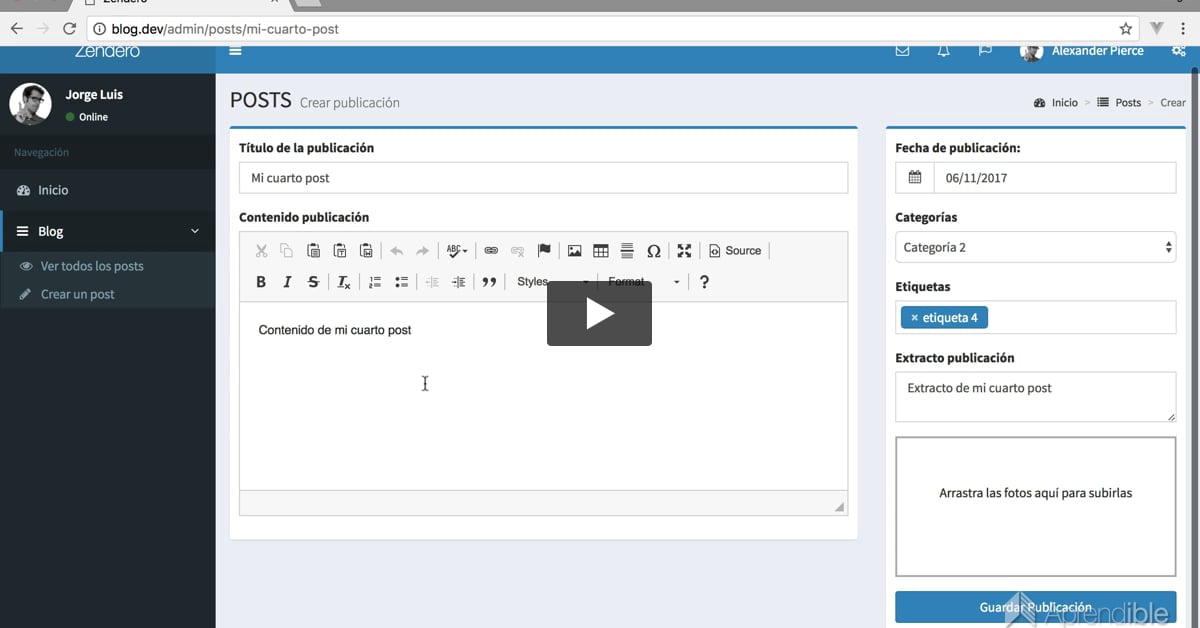Image resolution: width=1200 pixels, height=628 pixels.
Task: Open tasks flag icon in header
Action: pyautogui.click(x=985, y=51)
